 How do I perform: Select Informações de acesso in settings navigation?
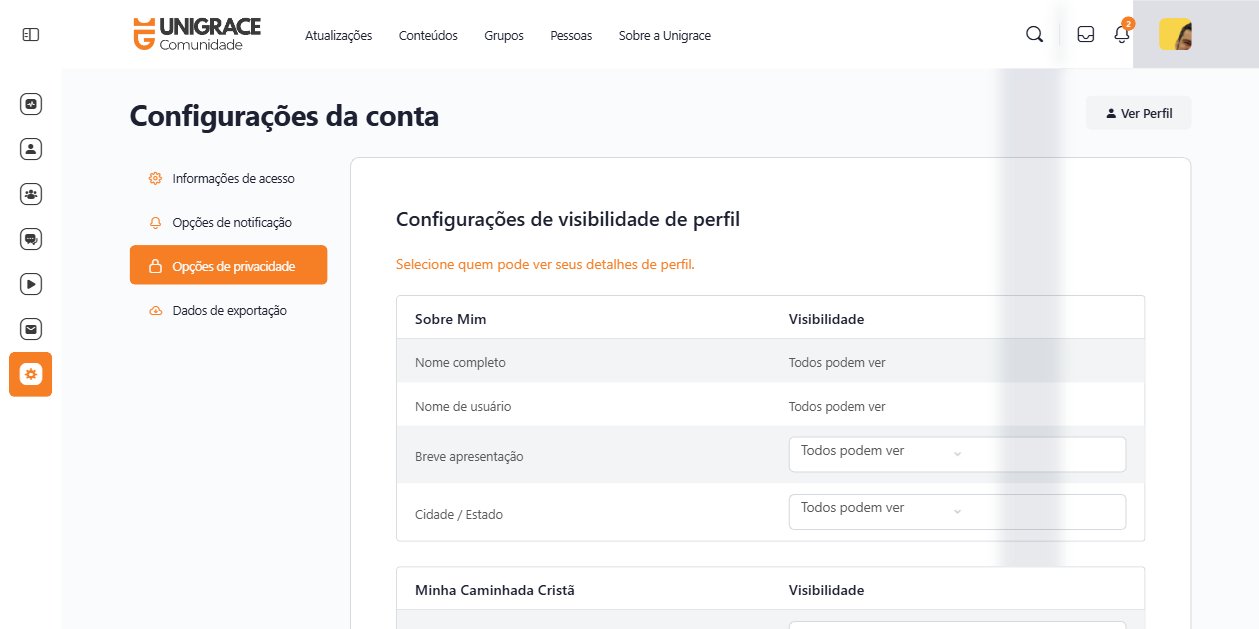(233, 178)
